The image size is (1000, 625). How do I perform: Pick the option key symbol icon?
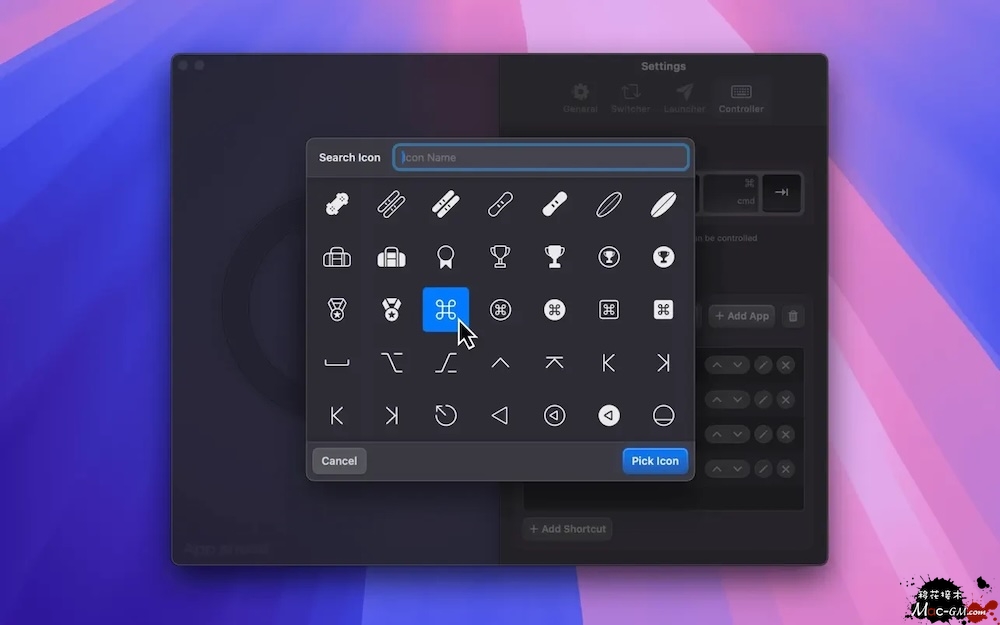[x=391, y=363]
